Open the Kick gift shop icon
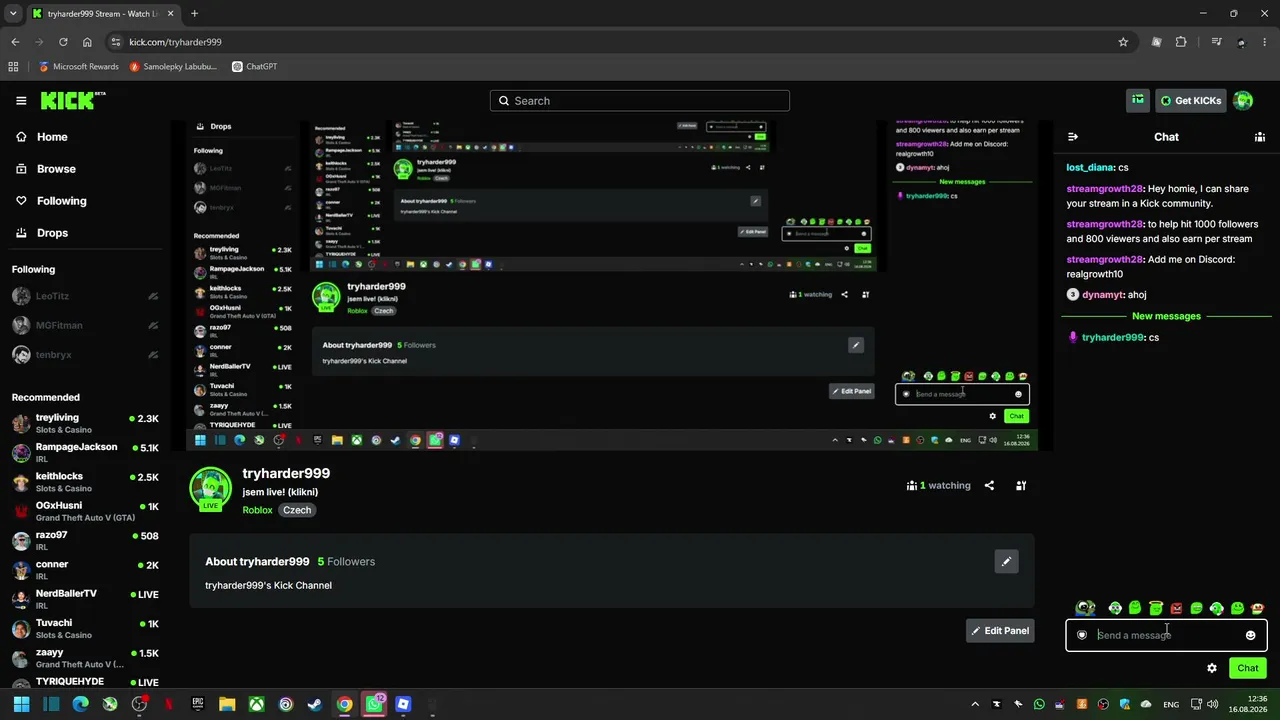This screenshot has width=1280, height=720. click(1138, 100)
